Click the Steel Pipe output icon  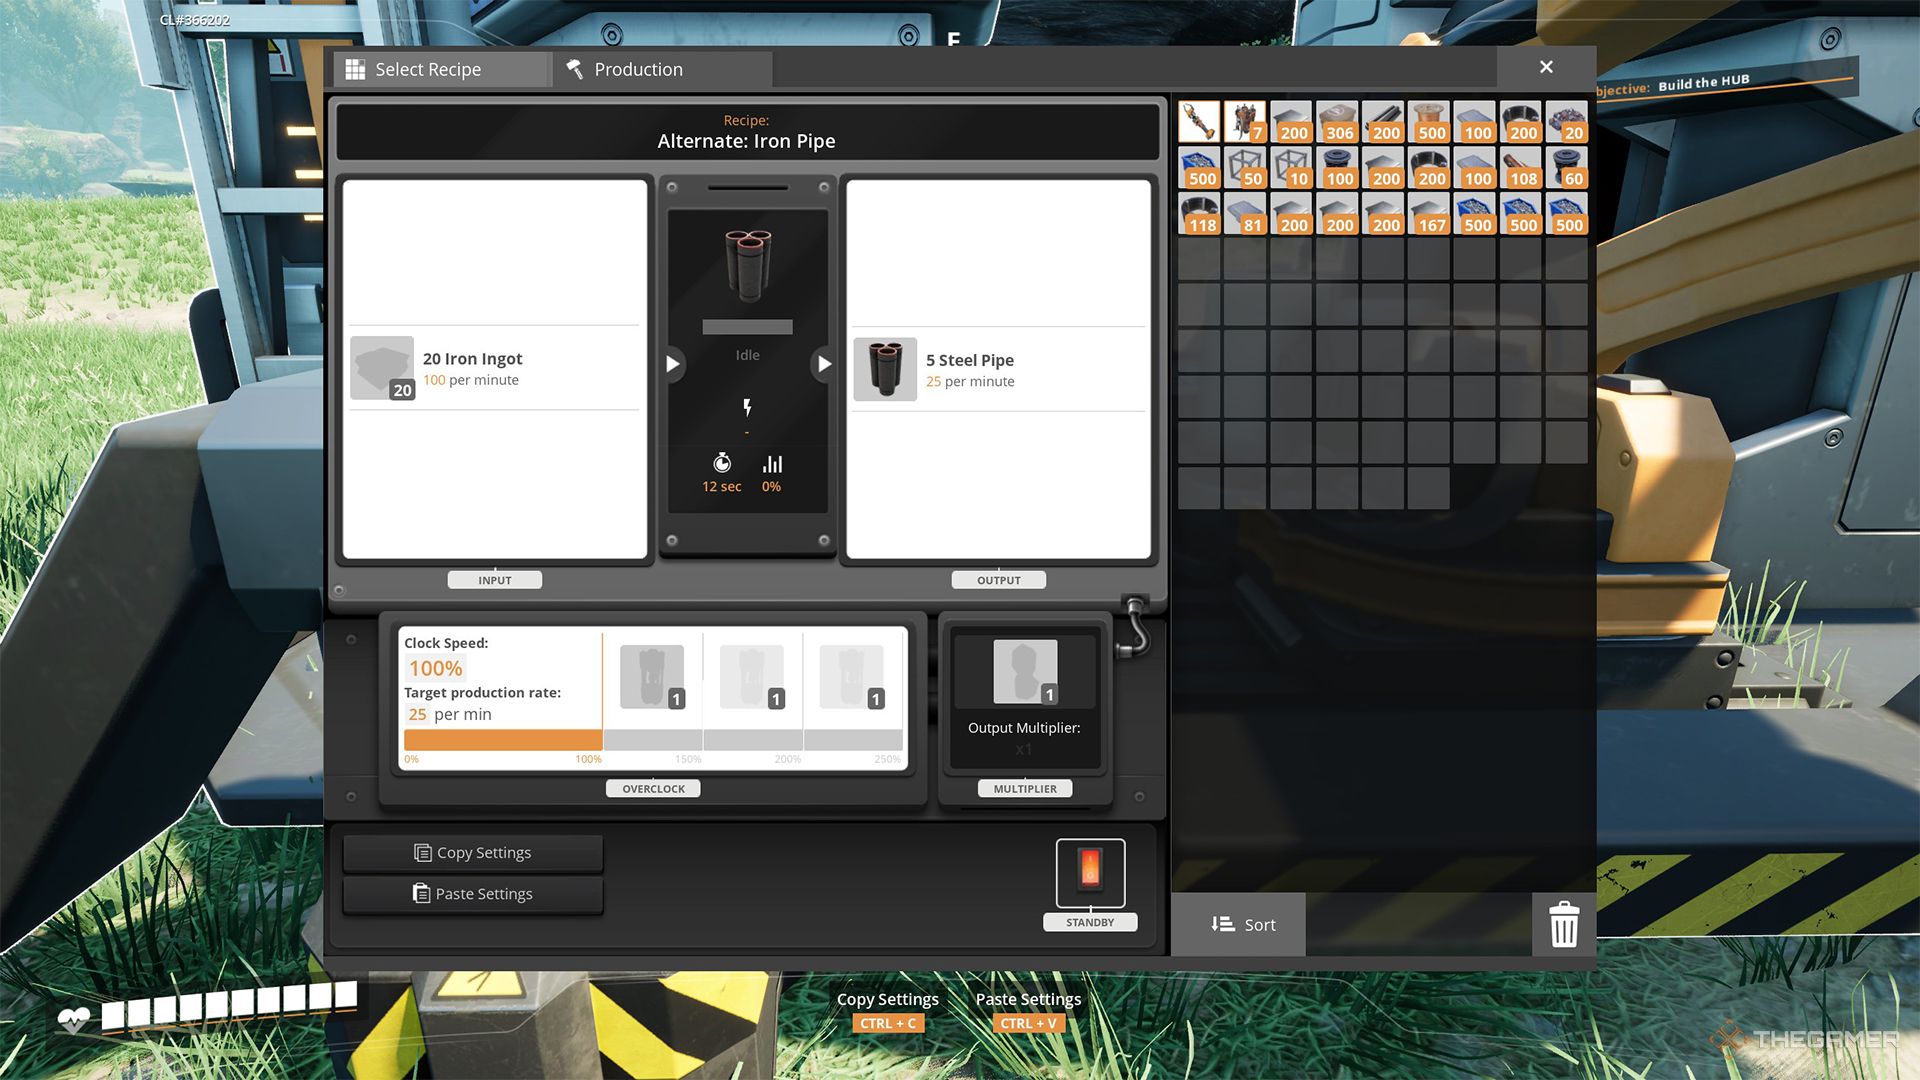click(x=885, y=368)
